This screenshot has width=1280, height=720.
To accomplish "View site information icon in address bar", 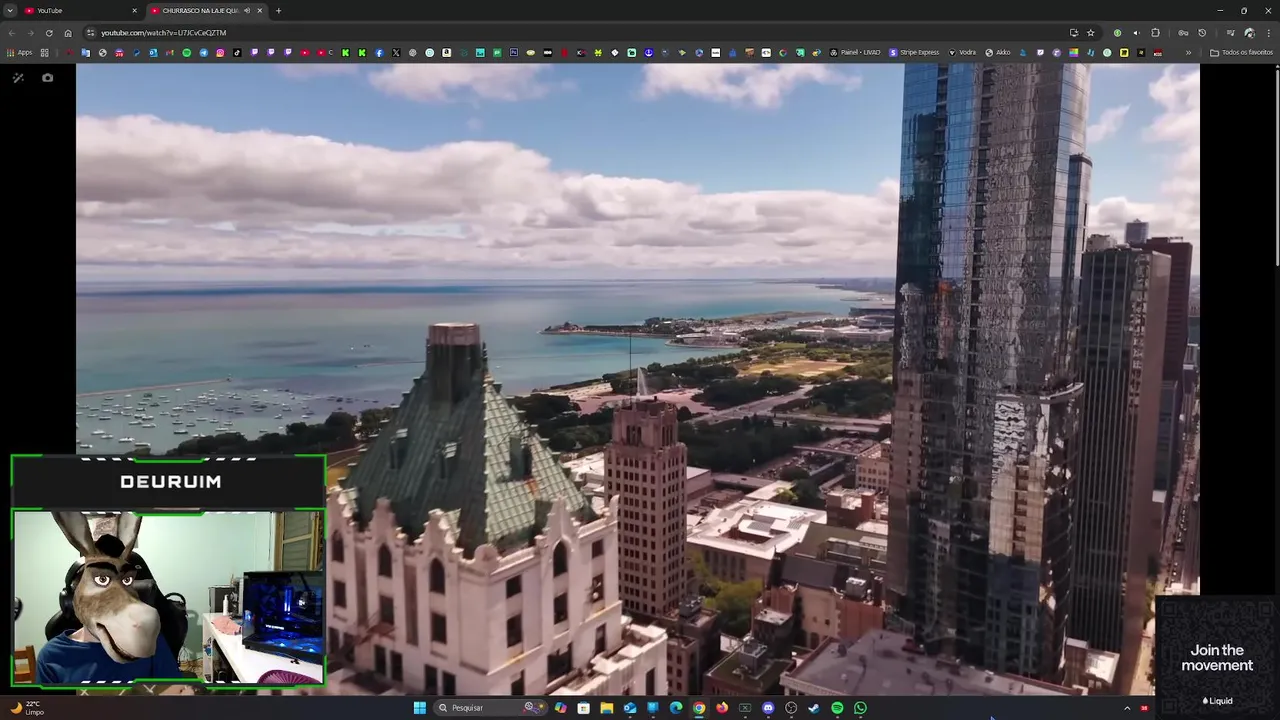I will pyautogui.click(x=91, y=33).
